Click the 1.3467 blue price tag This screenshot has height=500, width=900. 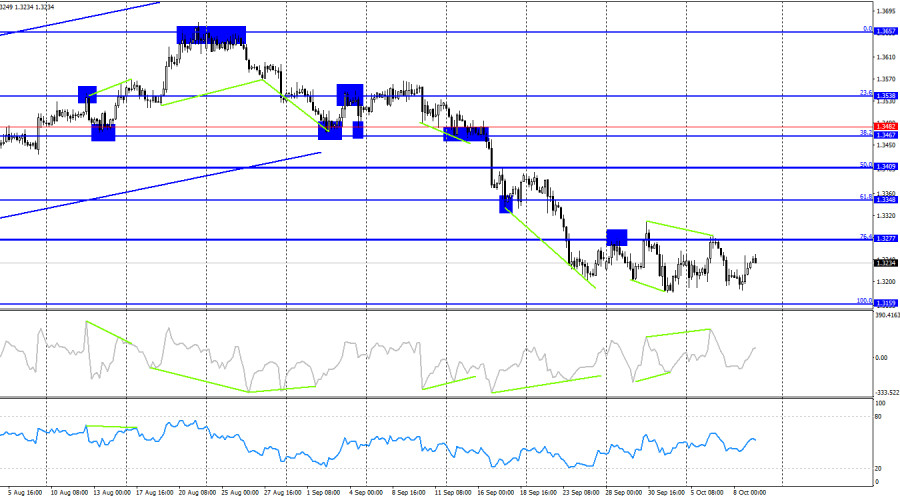[x=886, y=135]
